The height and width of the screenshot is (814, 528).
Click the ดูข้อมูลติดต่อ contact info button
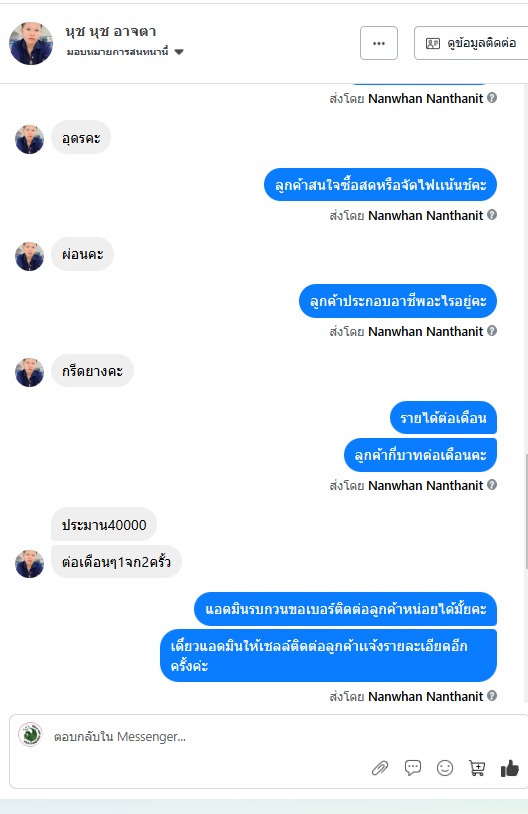coord(471,43)
